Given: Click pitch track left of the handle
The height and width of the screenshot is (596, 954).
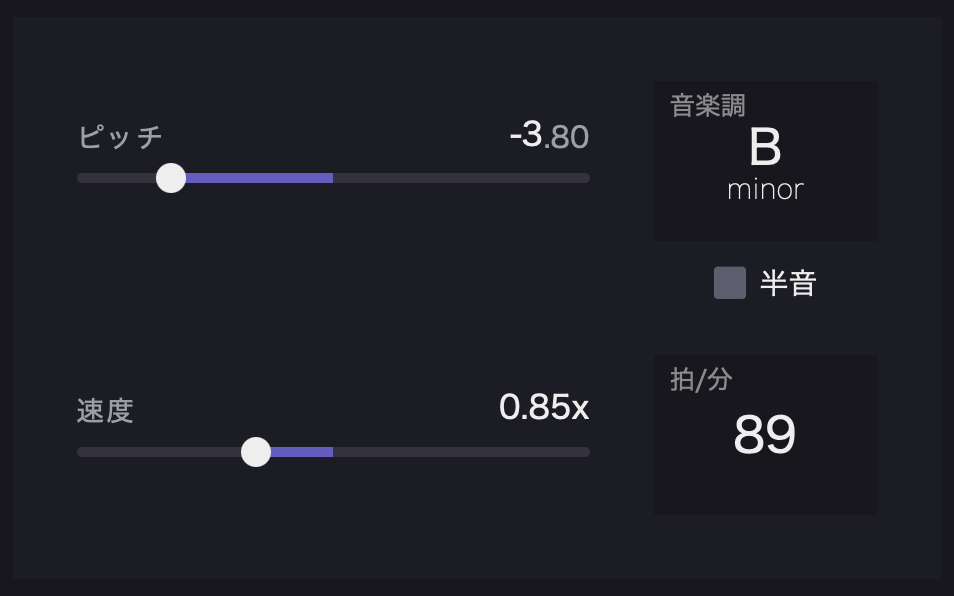Looking at the screenshot, I should [115, 178].
